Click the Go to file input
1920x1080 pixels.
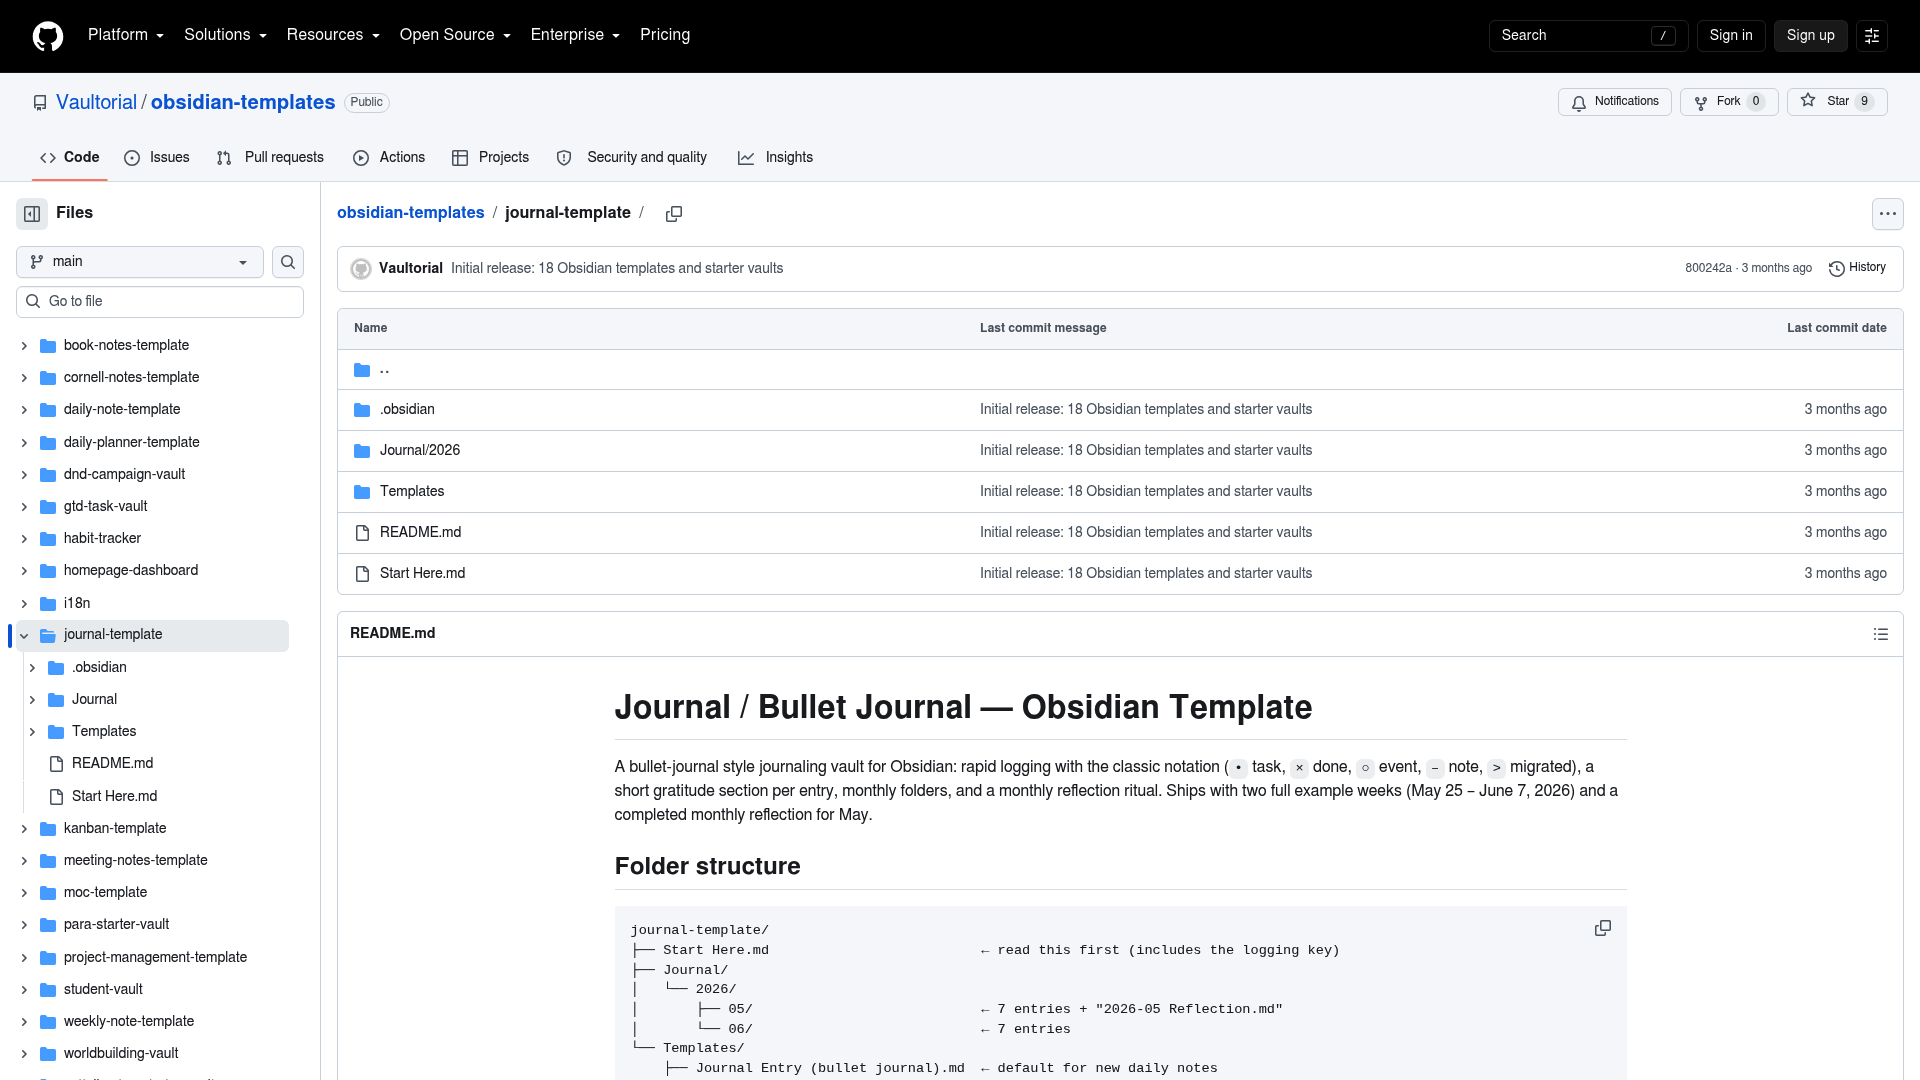[160, 302]
